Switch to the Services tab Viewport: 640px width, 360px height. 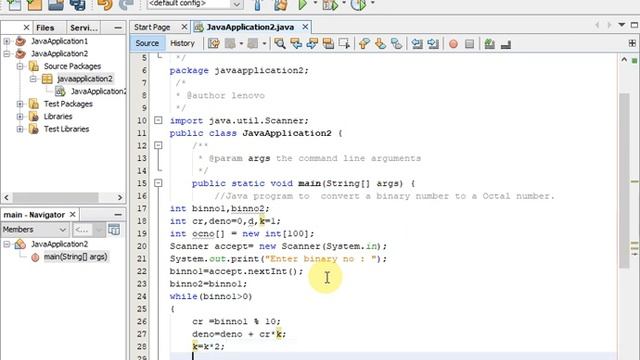(84, 28)
